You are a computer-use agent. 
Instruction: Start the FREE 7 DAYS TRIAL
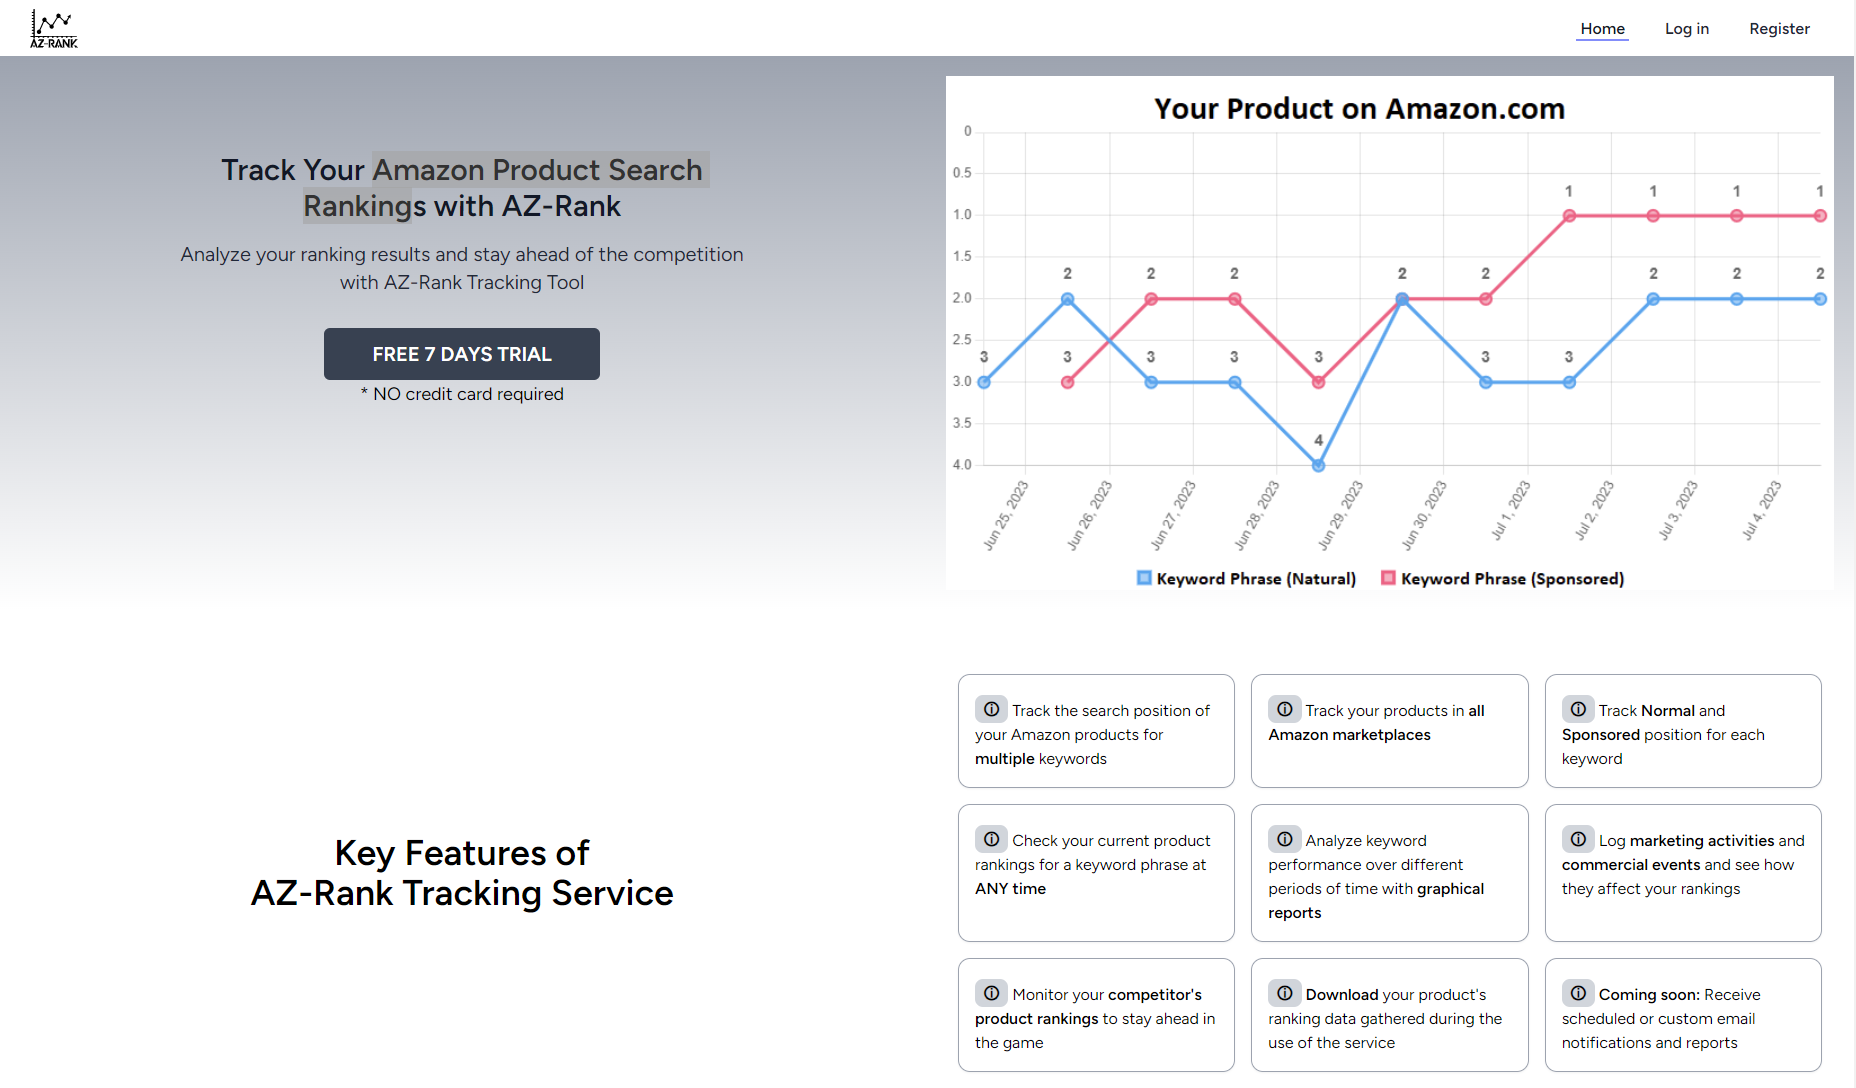click(462, 354)
